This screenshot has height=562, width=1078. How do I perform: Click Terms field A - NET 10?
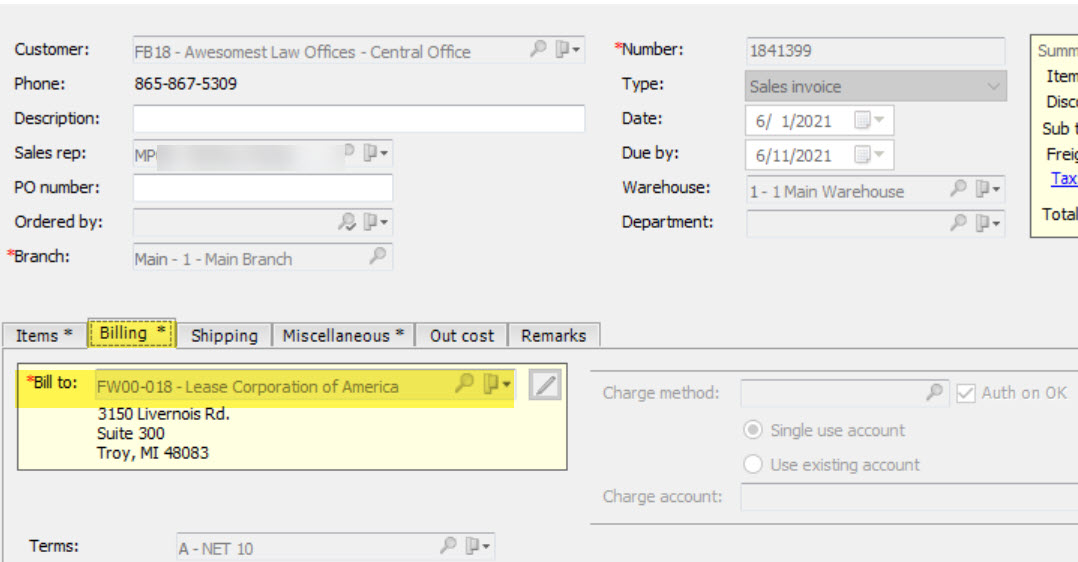point(336,548)
